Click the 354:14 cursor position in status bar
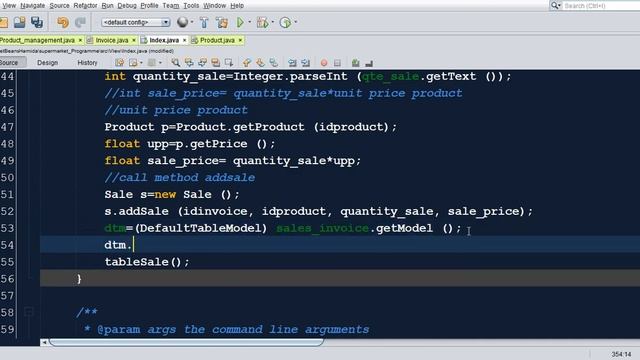Screen dimensions: 640x360 pyautogui.click(x=621, y=354)
